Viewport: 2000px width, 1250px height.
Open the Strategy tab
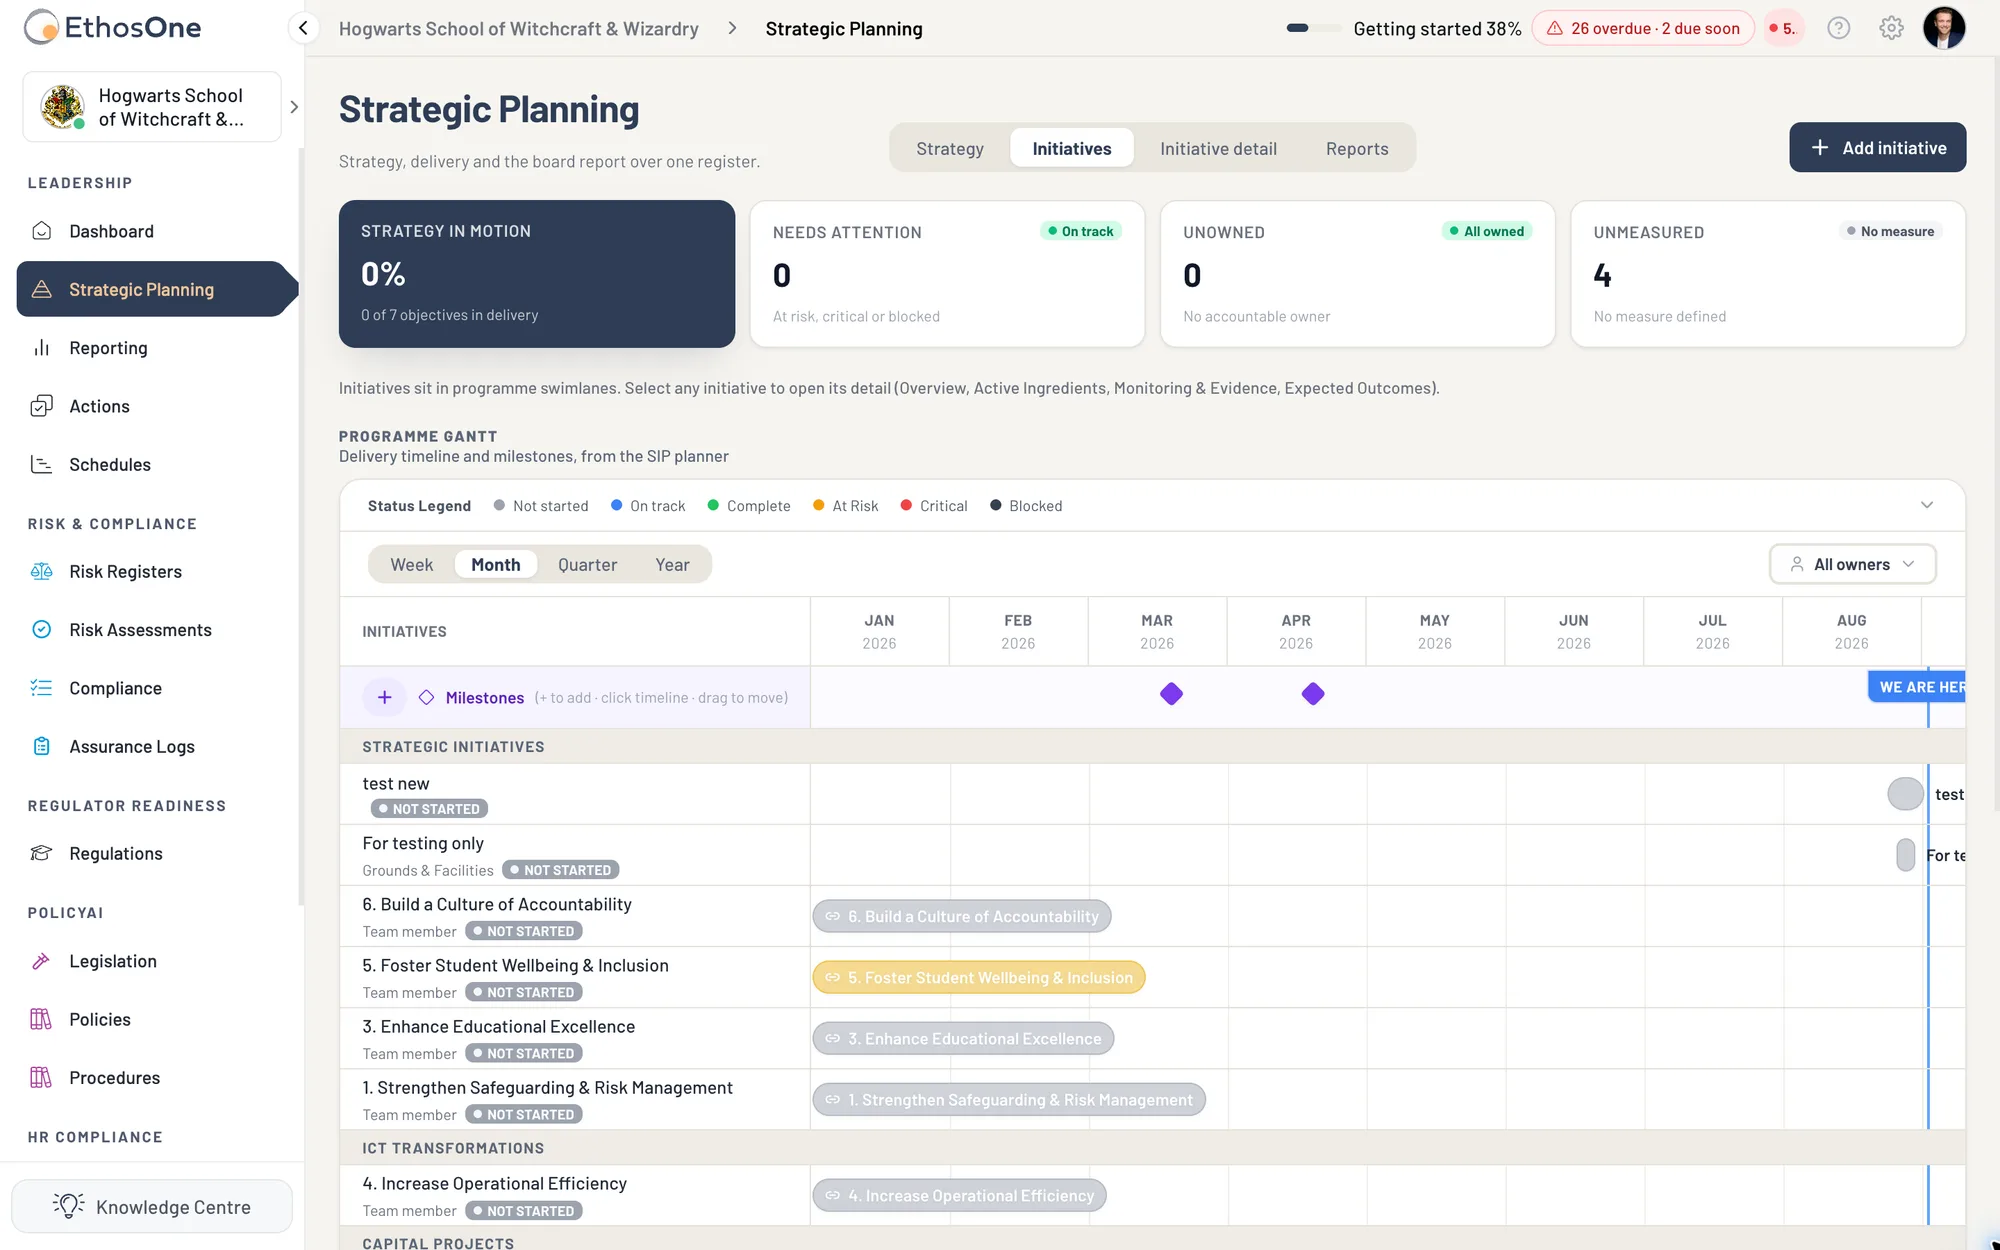[950, 148]
